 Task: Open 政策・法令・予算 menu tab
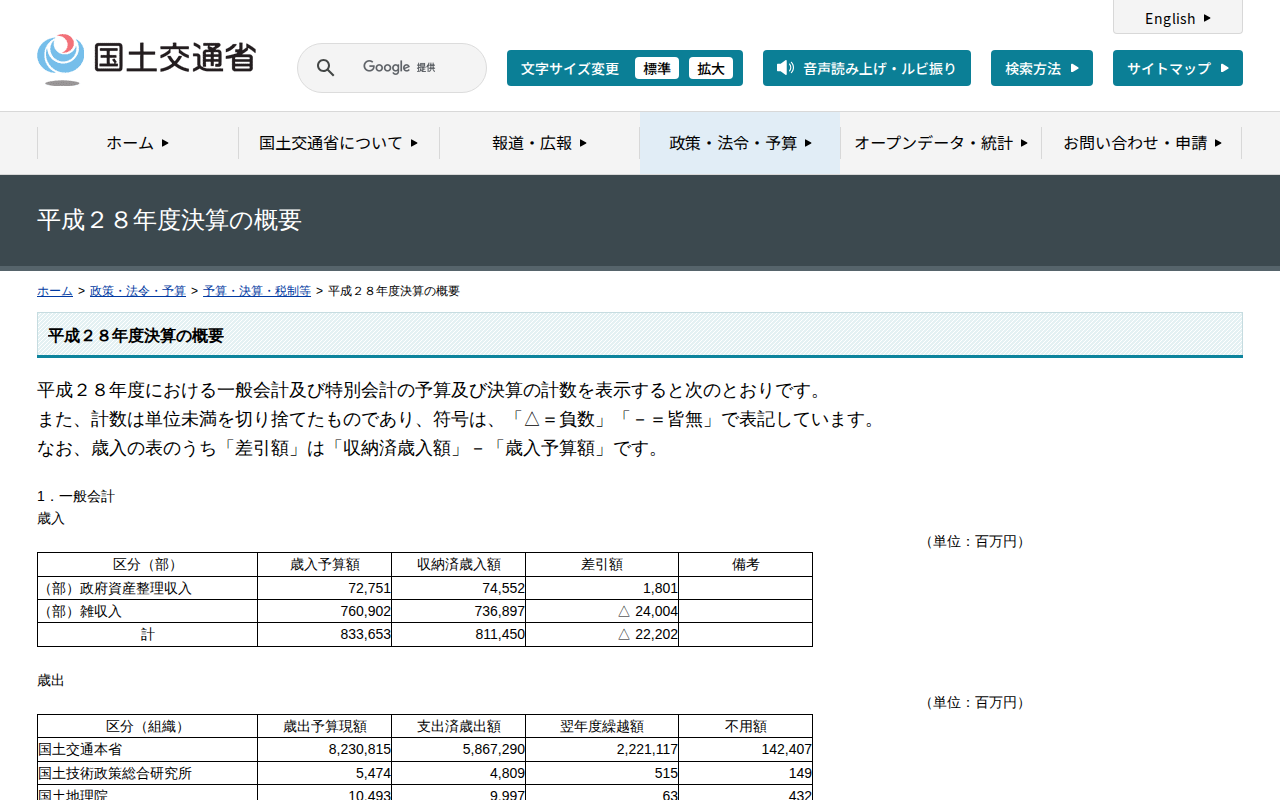coord(740,143)
